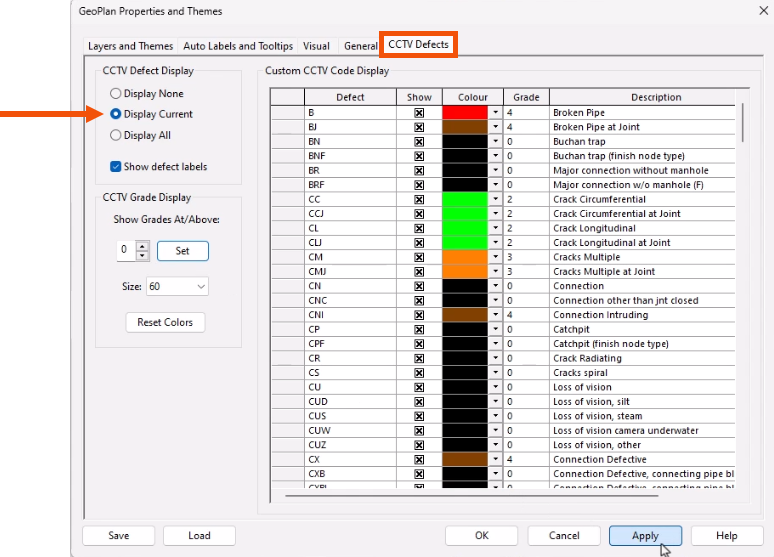Screen dimensions: 774x557
Task: Open colour dropdown for Crack Circumferential row
Action: (496, 199)
